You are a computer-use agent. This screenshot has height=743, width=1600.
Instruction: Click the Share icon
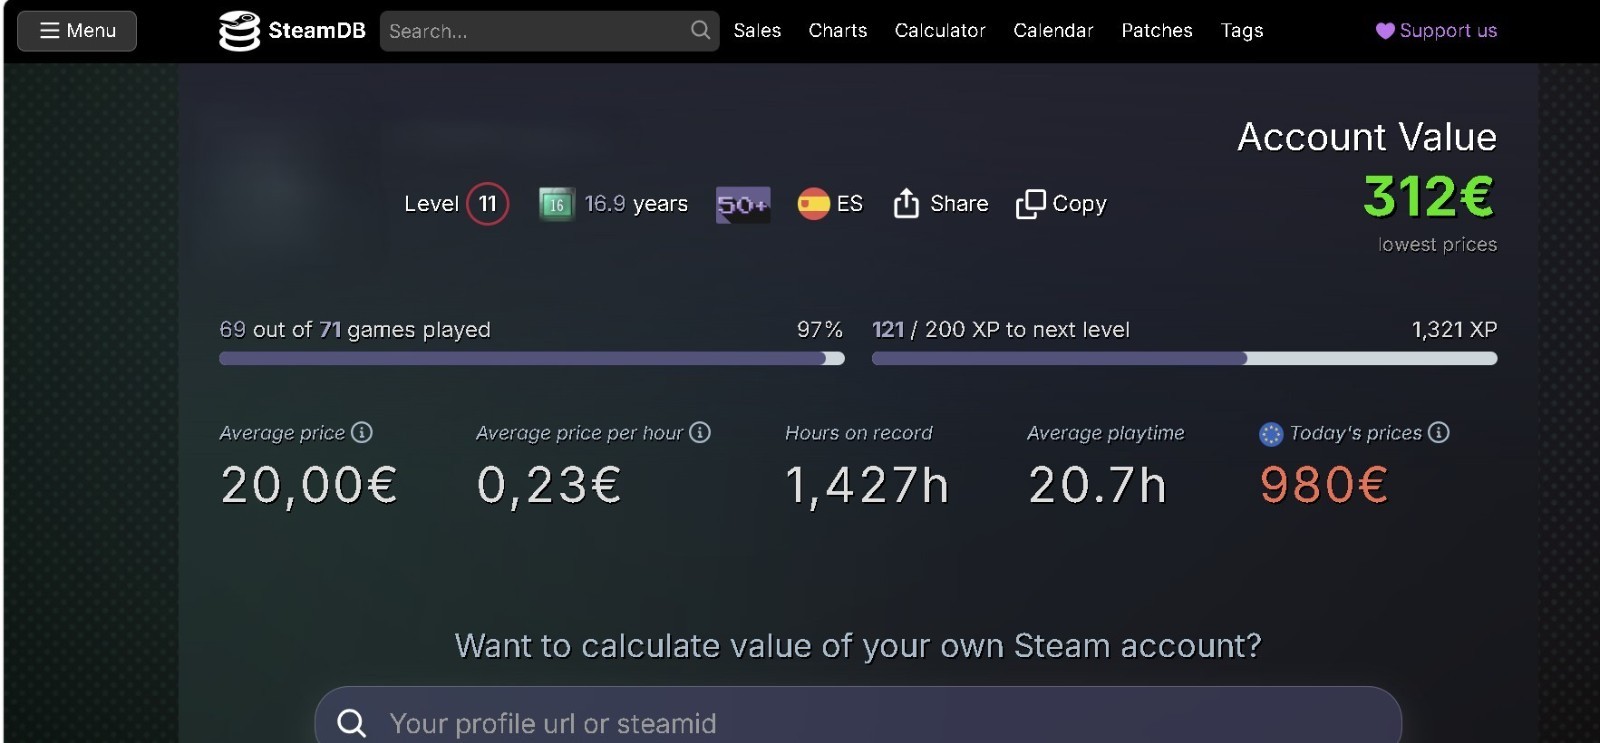(x=906, y=203)
